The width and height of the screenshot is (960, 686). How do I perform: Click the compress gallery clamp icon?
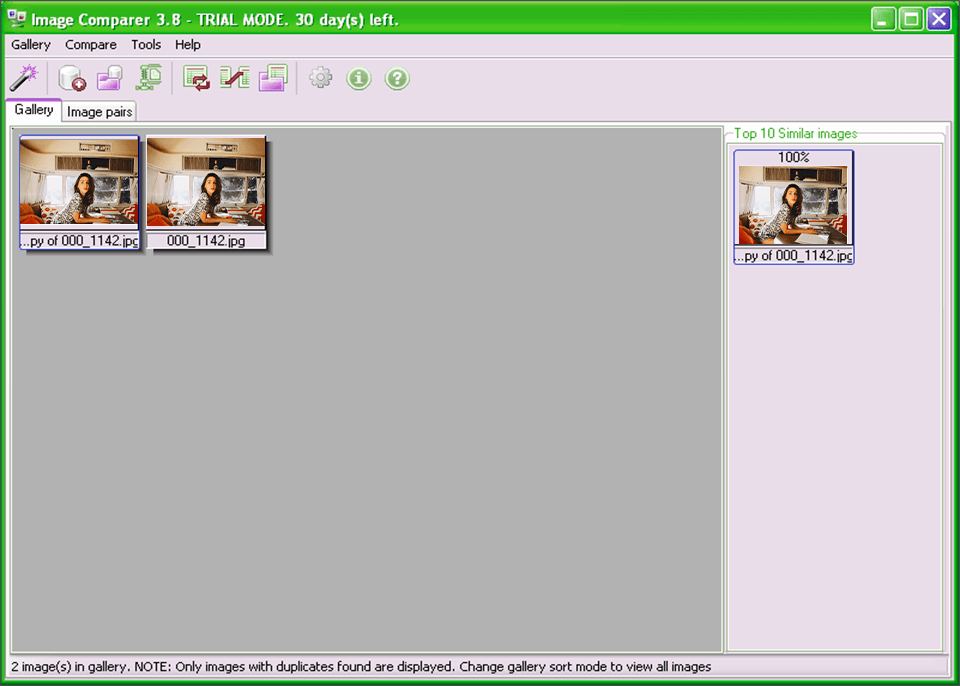click(149, 78)
